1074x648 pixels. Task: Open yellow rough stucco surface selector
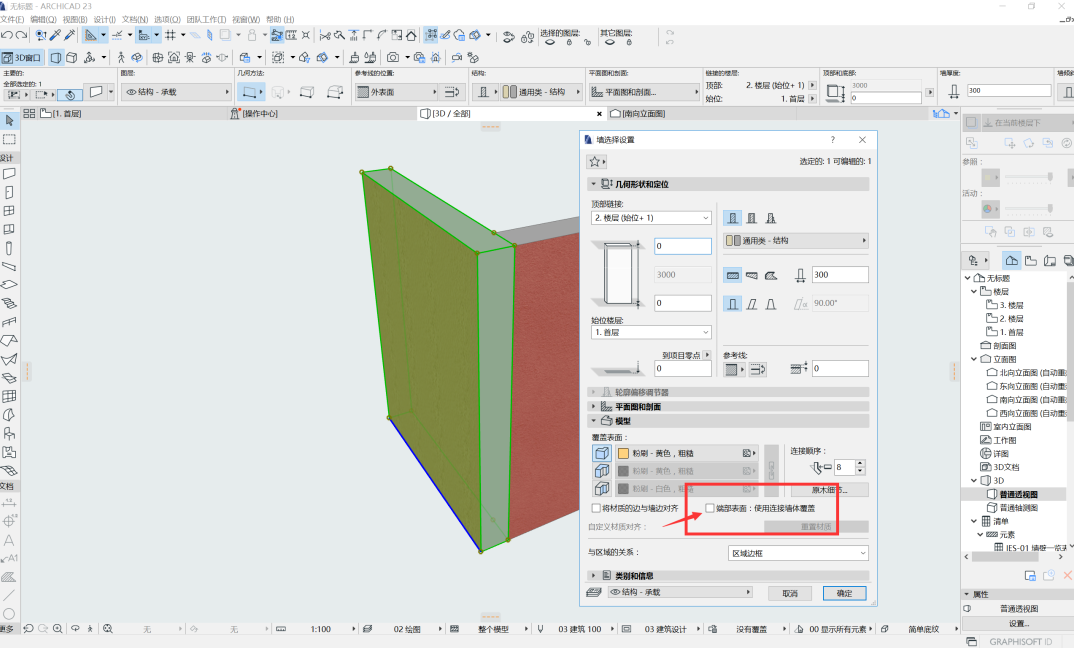tap(686, 453)
